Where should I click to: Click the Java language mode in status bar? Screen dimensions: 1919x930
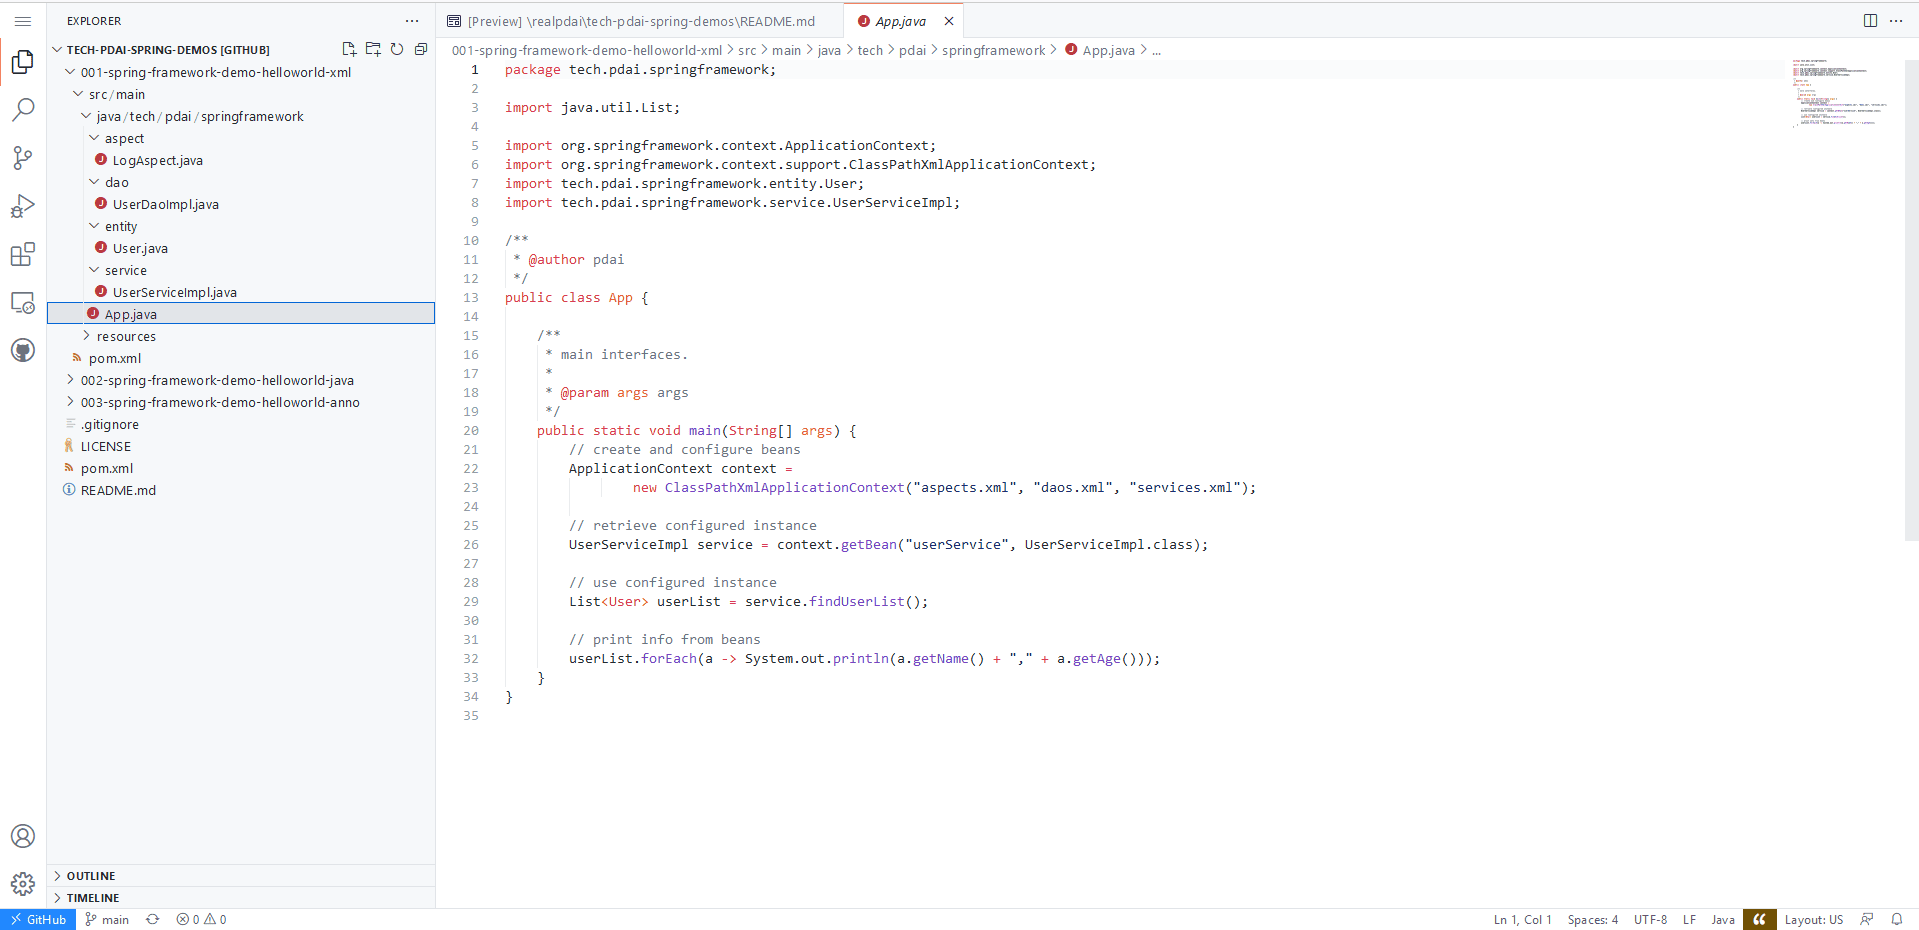coord(1722,920)
